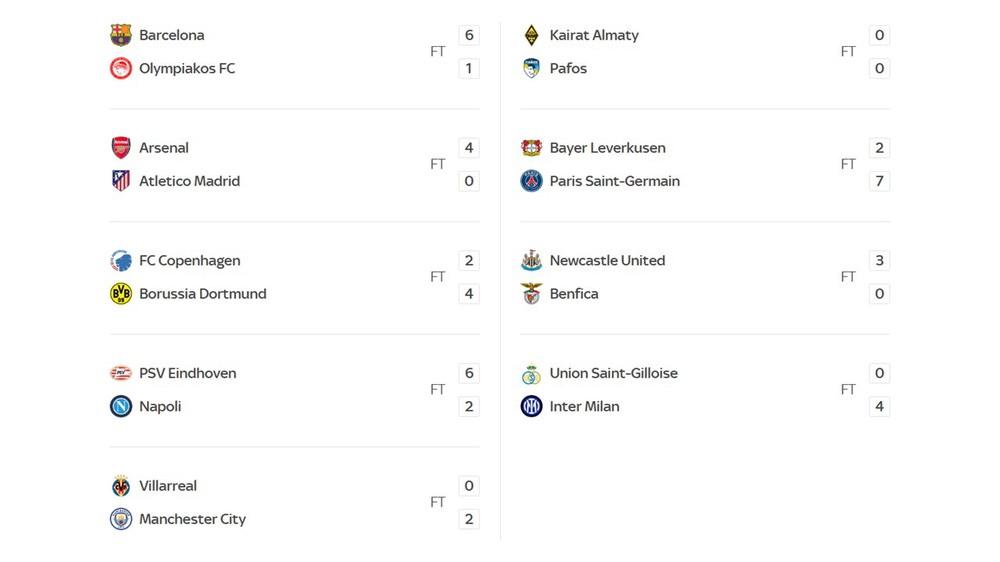Open the Atletico Madrid team link

189,181
